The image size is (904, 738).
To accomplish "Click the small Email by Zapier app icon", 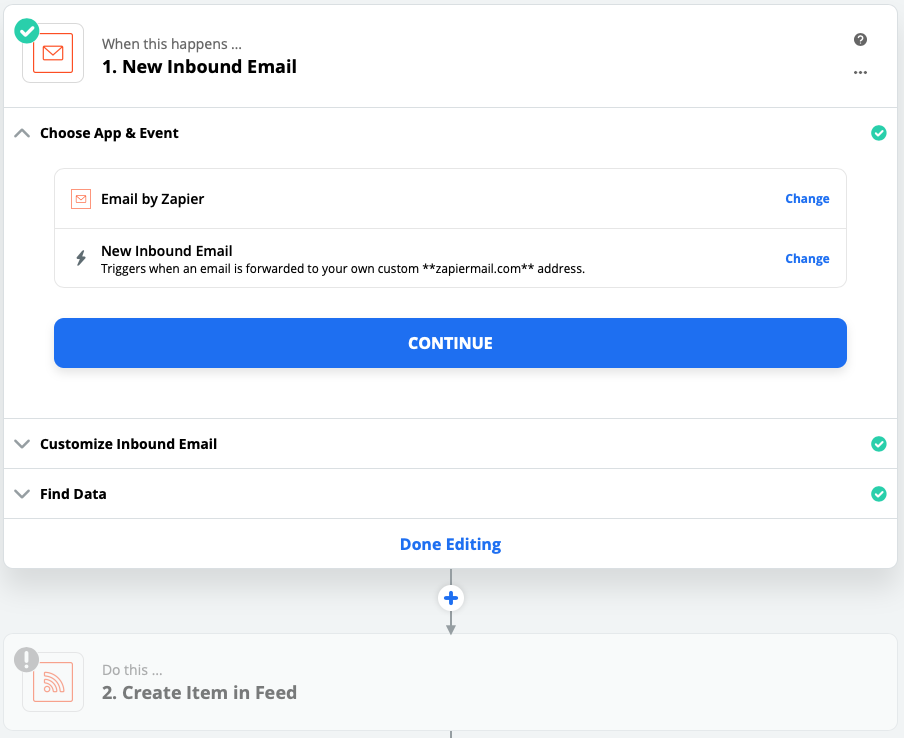I will click(81, 199).
